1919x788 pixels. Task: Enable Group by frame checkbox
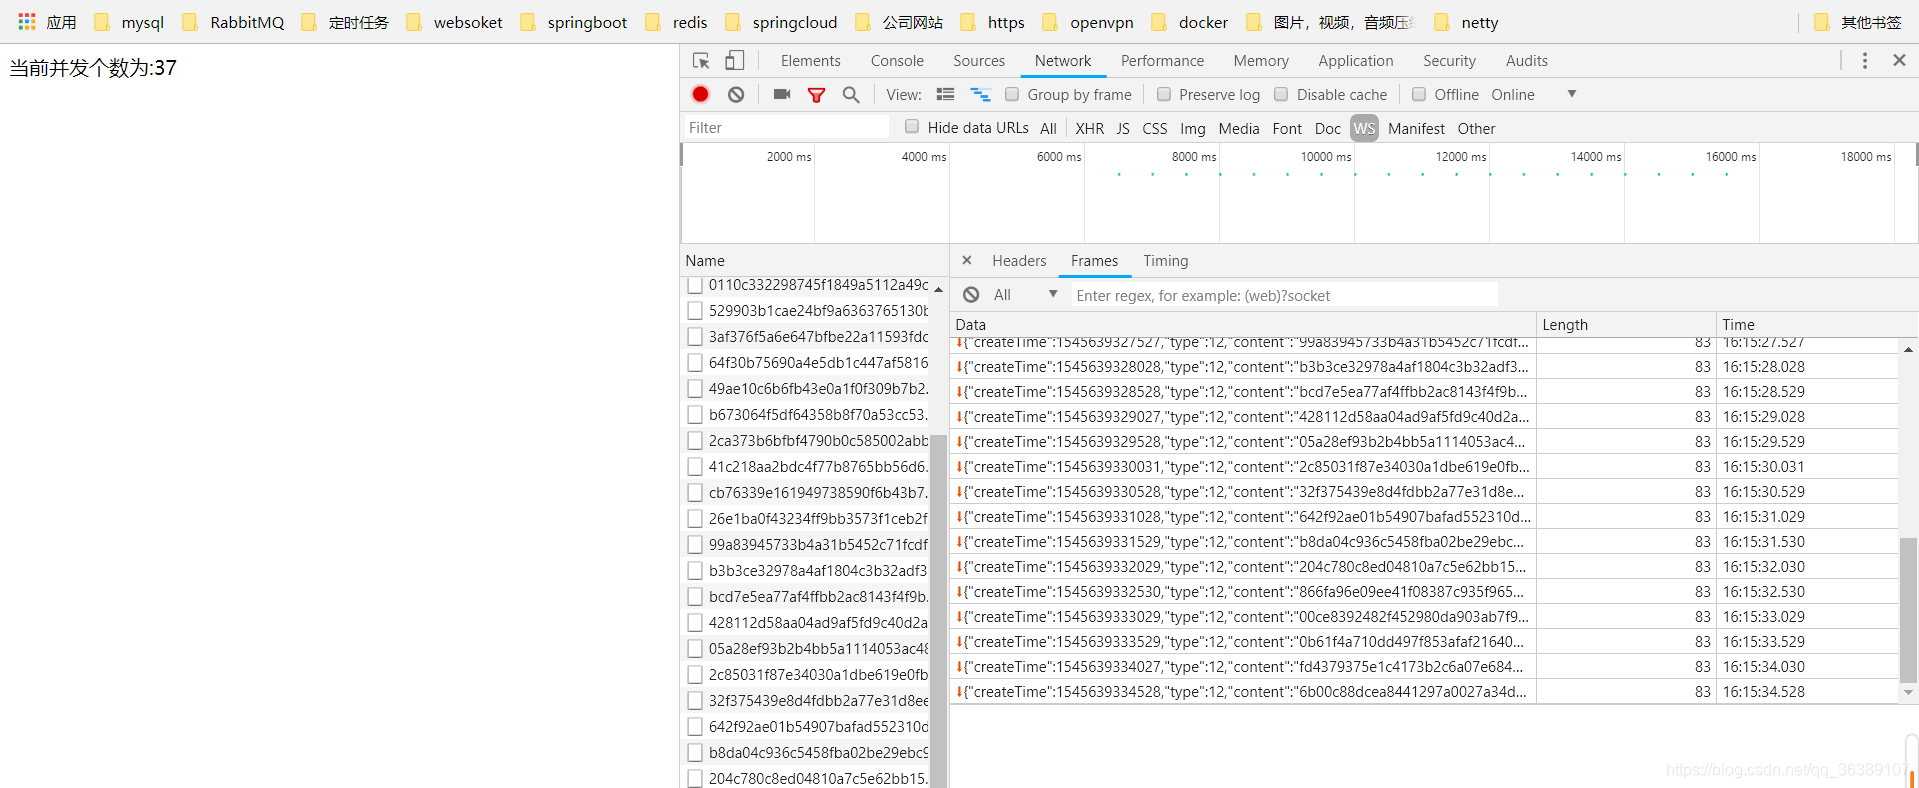click(1012, 94)
